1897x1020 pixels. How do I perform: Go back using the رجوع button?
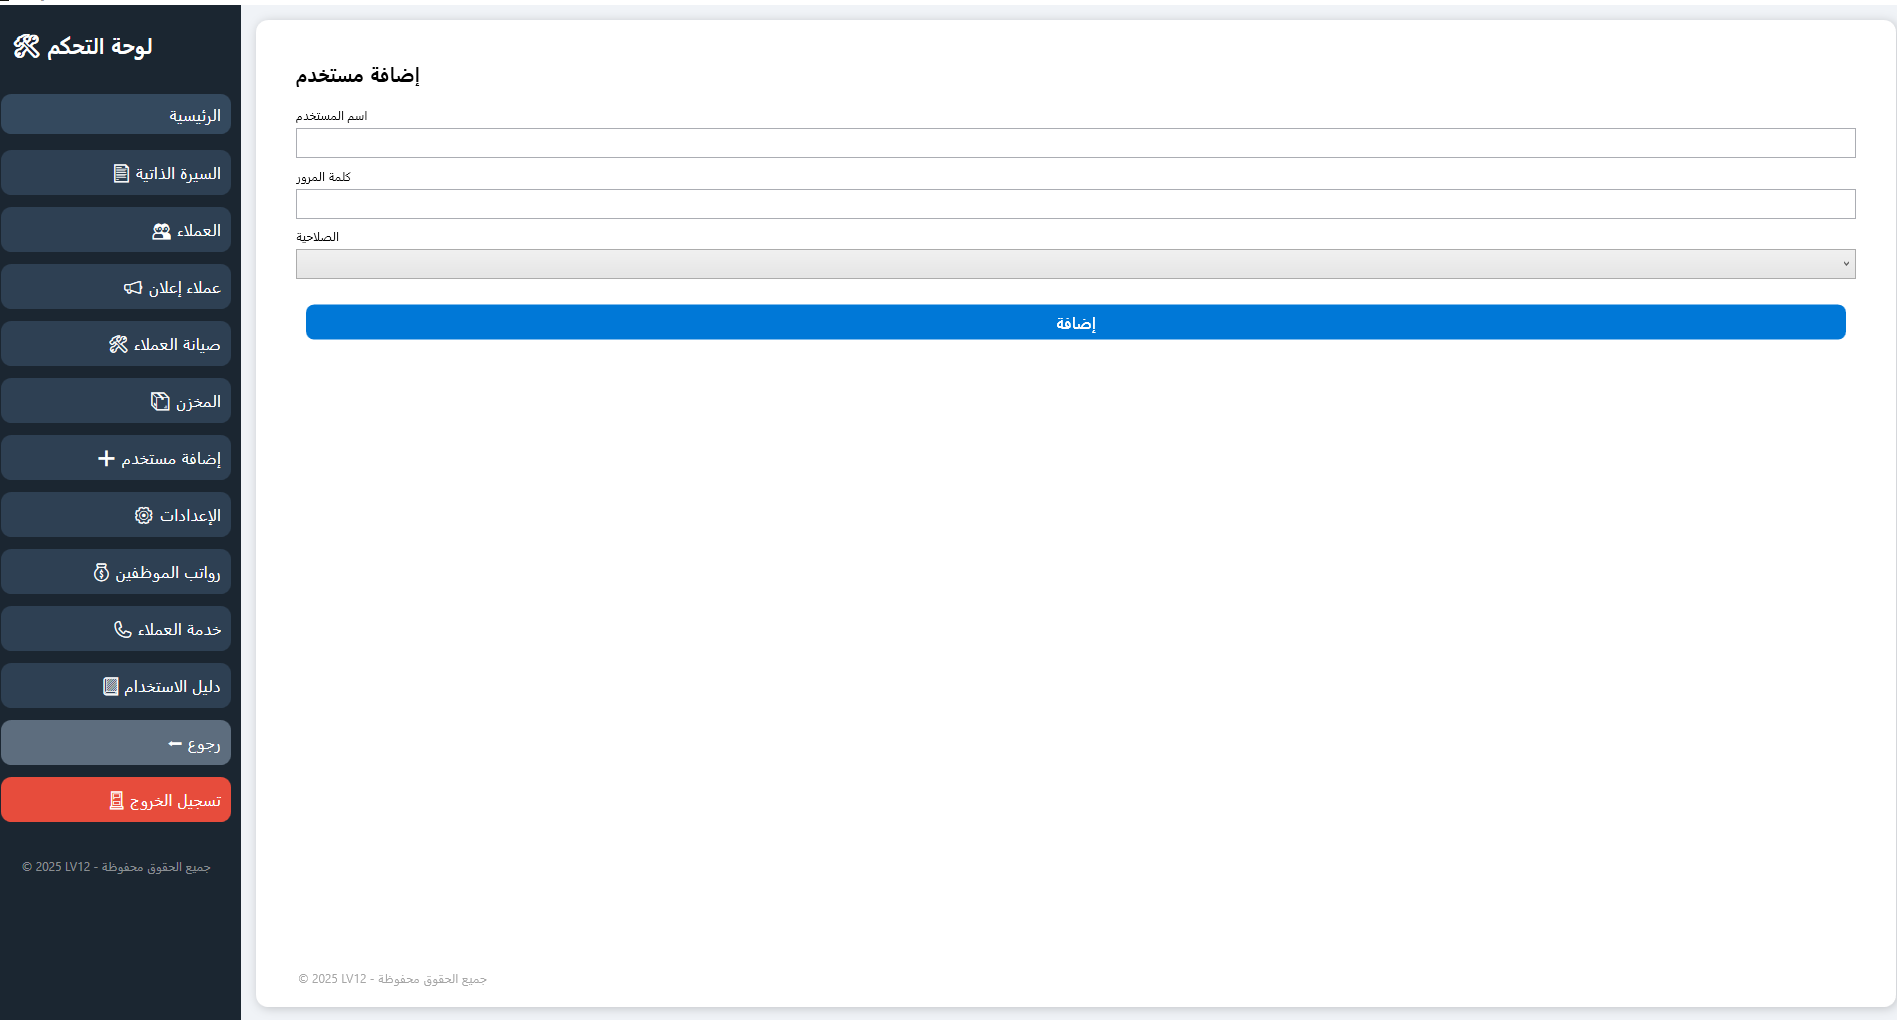[116, 743]
